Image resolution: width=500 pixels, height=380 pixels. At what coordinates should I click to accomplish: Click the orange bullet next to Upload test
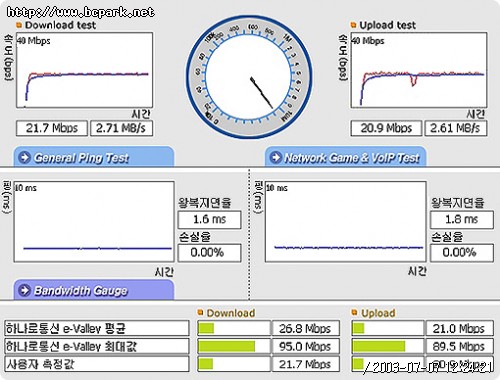[354, 25]
